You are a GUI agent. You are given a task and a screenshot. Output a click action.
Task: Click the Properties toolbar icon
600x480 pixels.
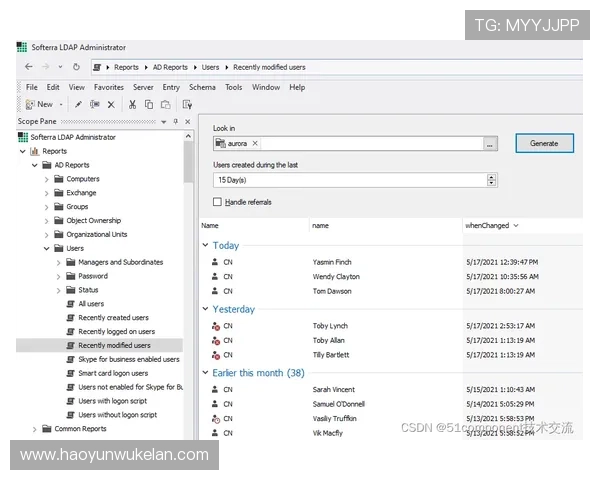click(187, 104)
